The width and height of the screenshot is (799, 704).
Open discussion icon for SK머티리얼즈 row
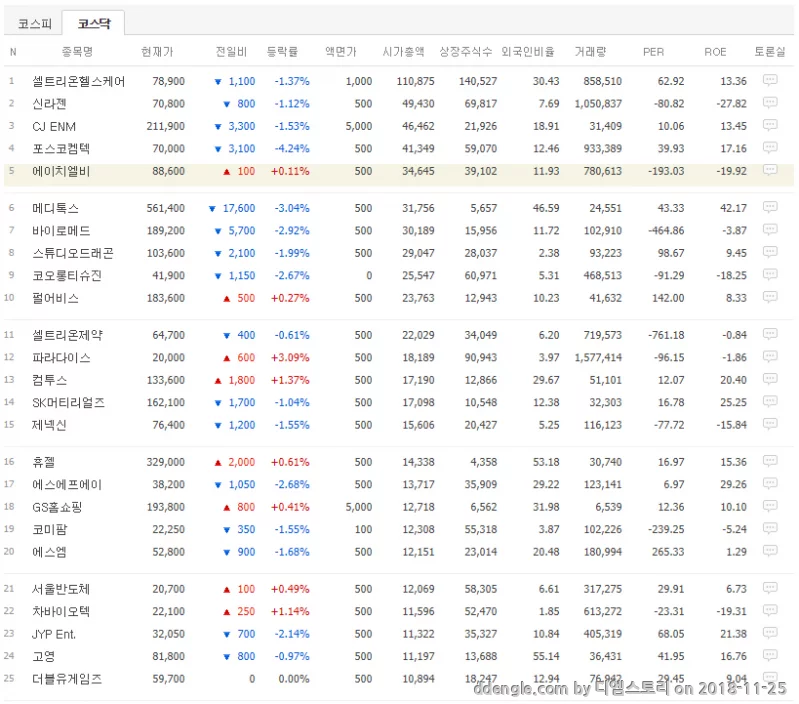(770, 401)
